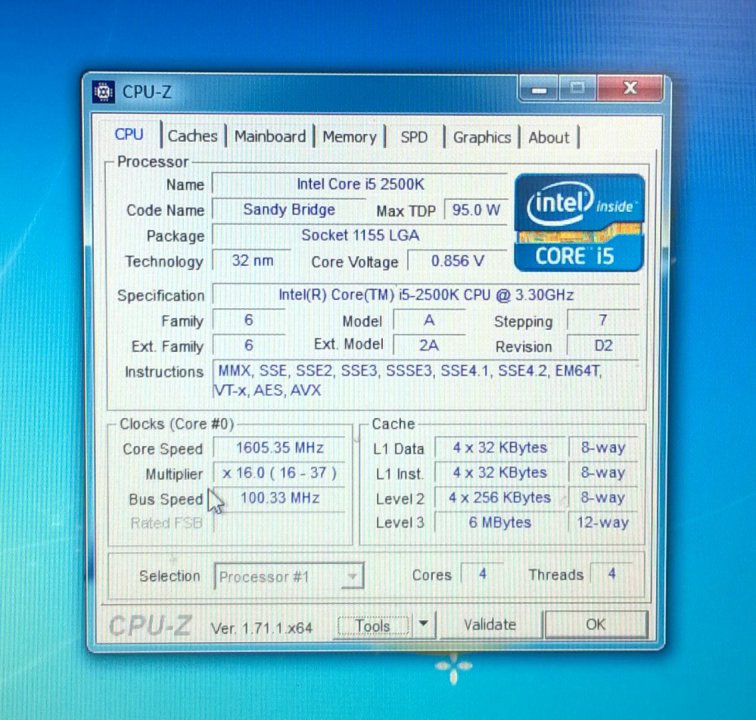
Task: Click the Name field 'Intel Core i5 2500K'
Action: coord(360,184)
